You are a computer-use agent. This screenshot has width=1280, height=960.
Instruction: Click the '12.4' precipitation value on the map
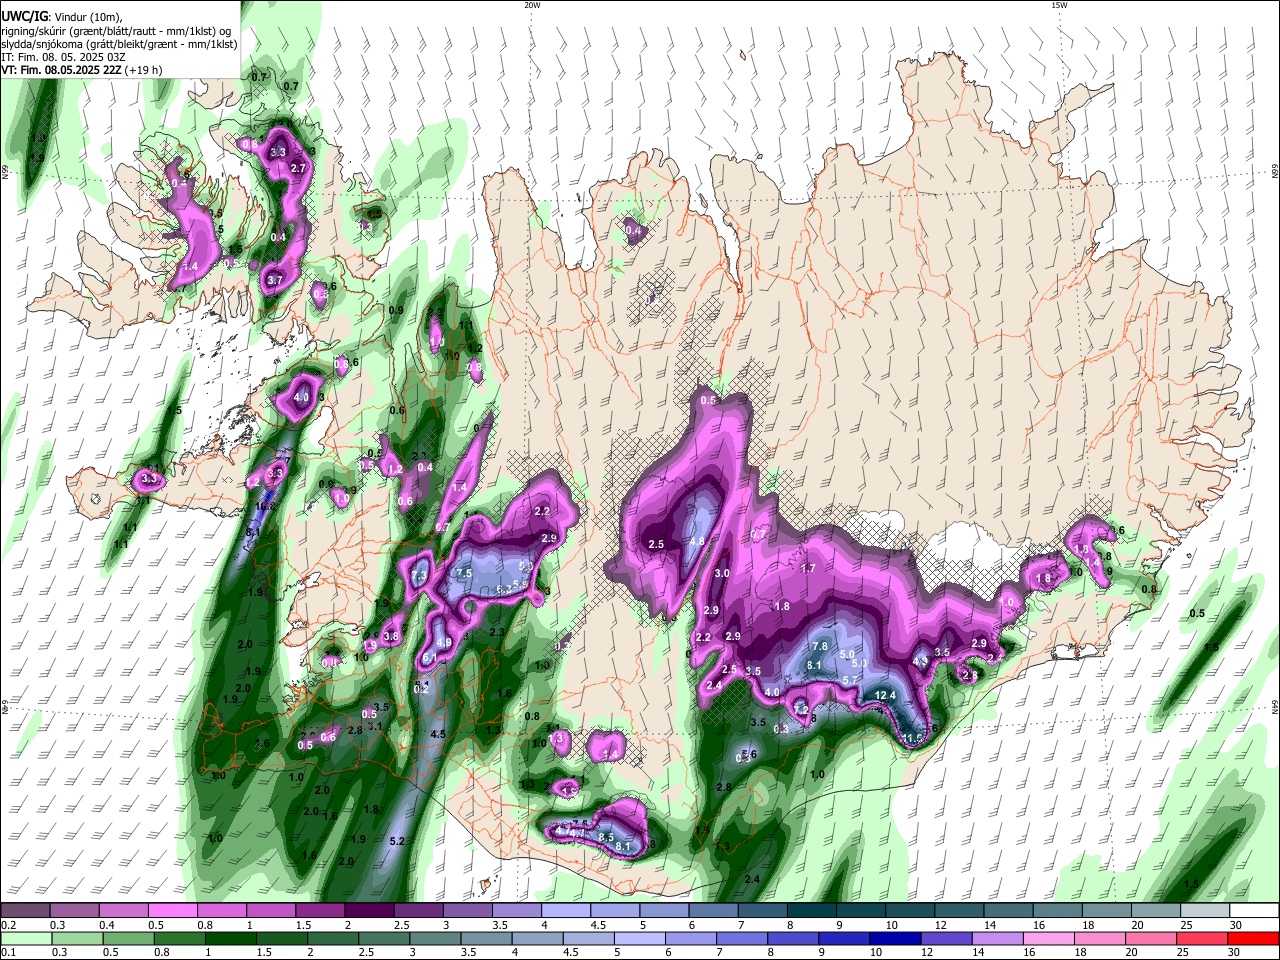[884, 695]
